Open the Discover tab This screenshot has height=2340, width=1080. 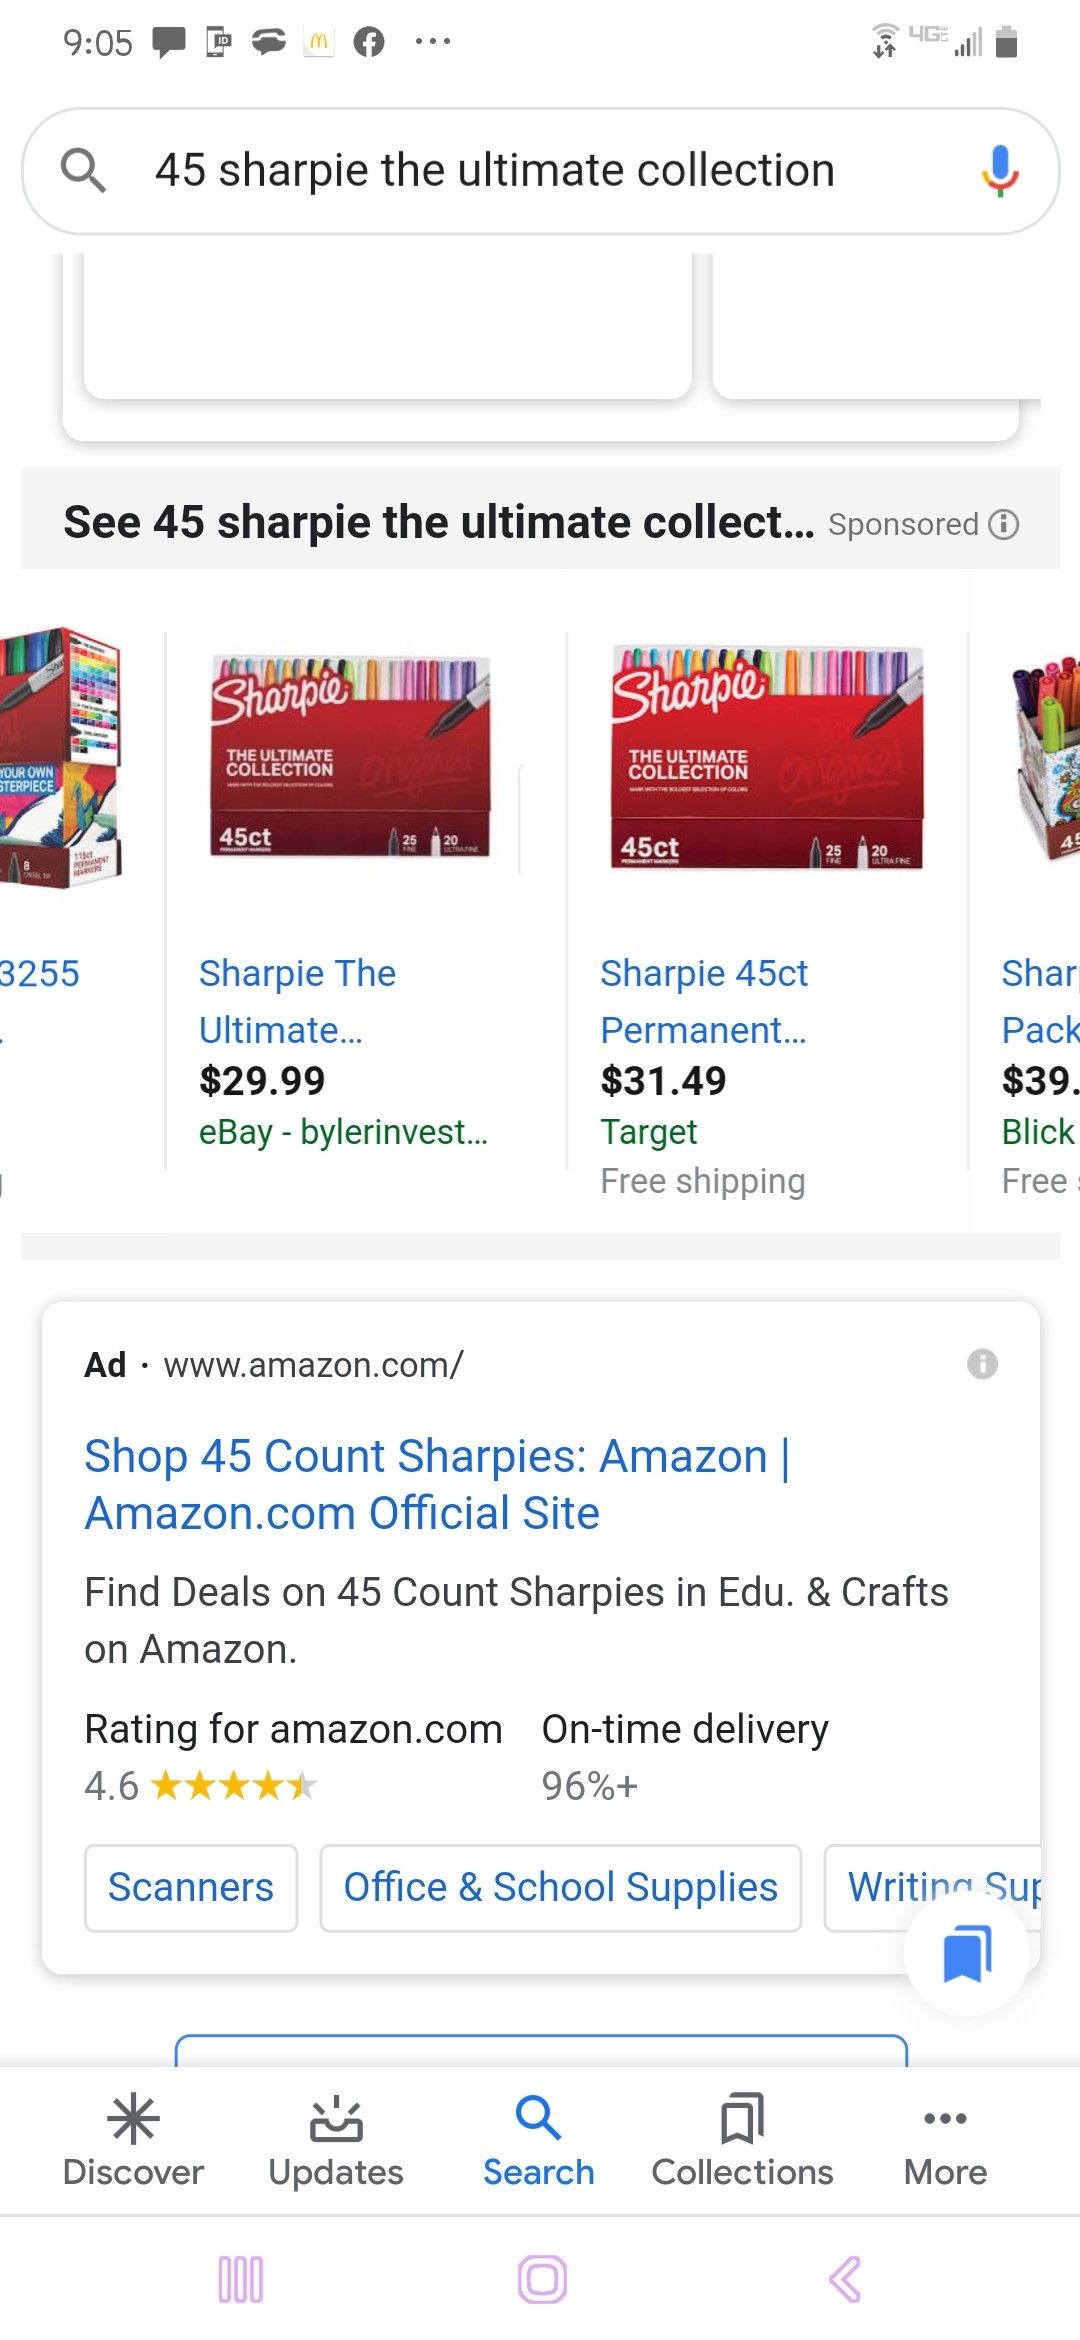[133, 2140]
